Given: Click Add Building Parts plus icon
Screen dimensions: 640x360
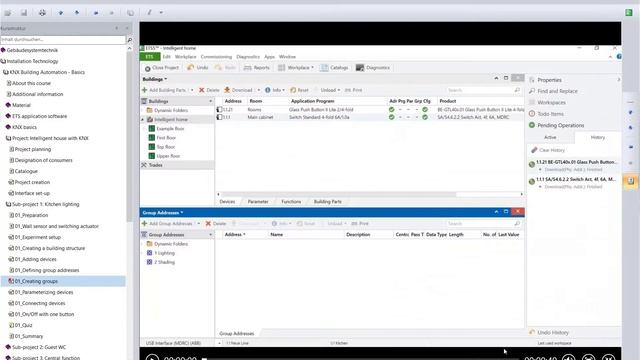Looking at the screenshot, I should click(x=144, y=90).
